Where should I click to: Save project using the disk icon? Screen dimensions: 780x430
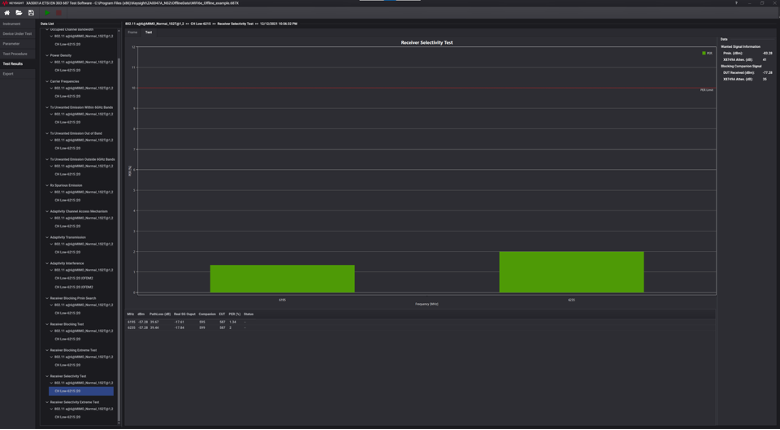(x=31, y=13)
